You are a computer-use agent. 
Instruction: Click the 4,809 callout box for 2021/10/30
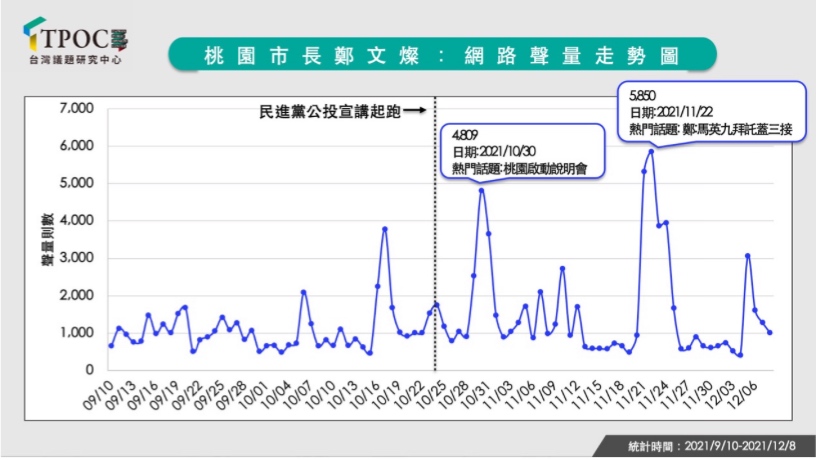click(x=524, y=152)
